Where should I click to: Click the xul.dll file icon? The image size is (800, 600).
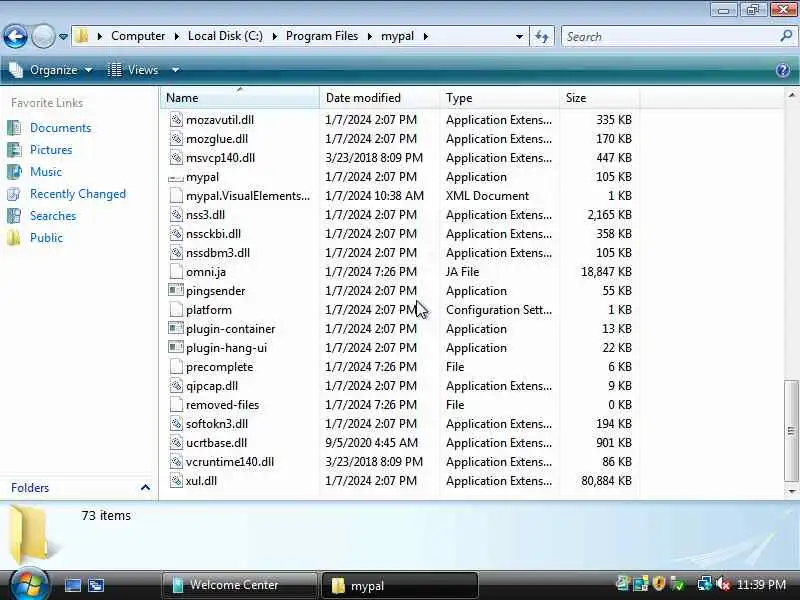pyautogui.click(x=176, y=481)
